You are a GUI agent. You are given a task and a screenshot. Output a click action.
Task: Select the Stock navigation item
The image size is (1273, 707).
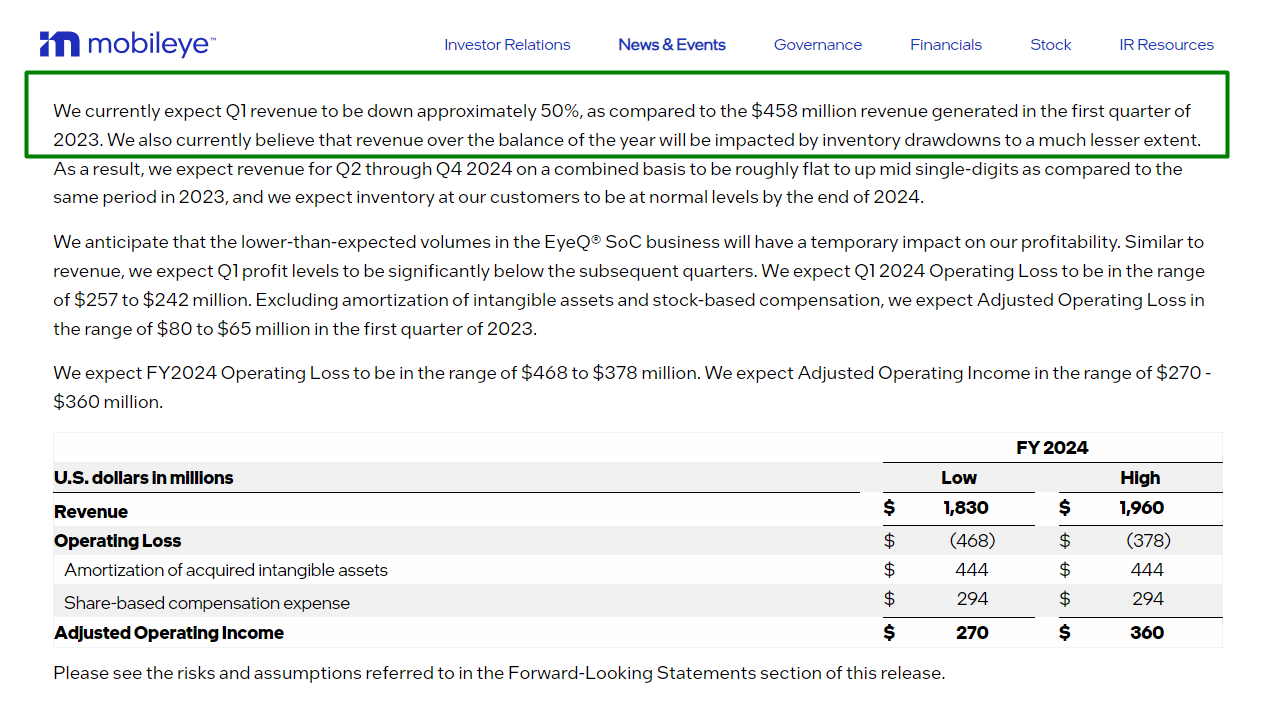click(x=1051, y=45)
